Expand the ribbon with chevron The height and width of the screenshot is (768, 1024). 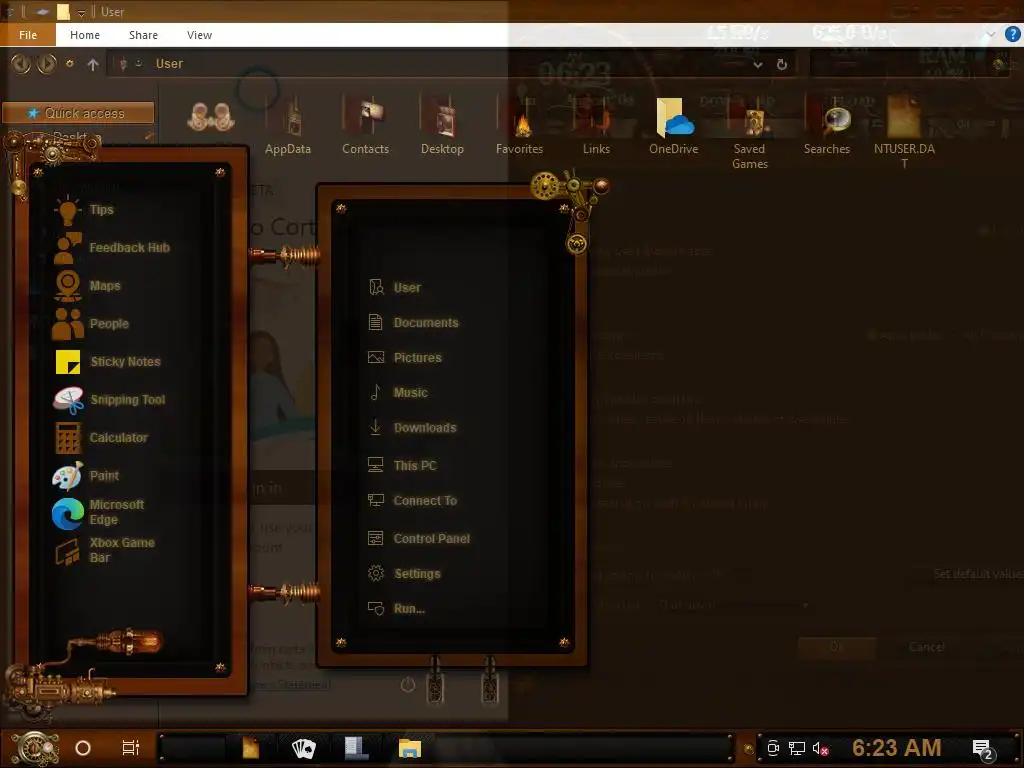pos(991,34)
